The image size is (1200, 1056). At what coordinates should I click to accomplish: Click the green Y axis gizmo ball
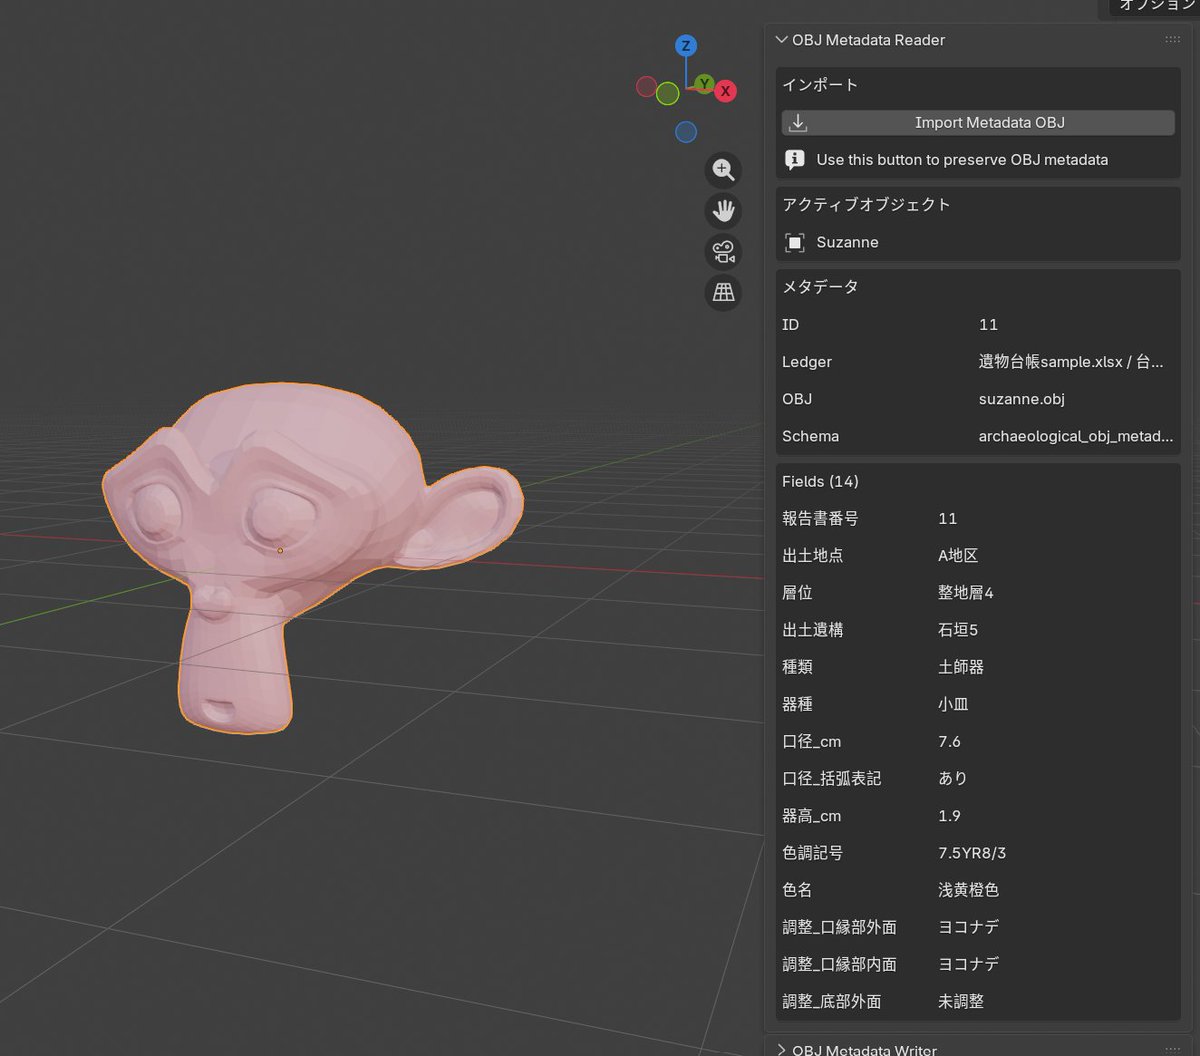(x=704, y=83)
